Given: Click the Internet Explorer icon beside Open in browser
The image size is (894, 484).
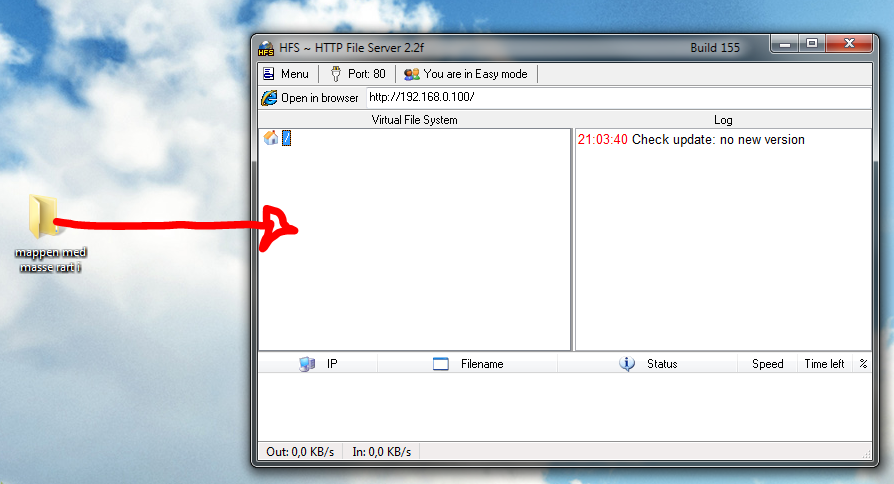Looking at the screenshot, I should pyautogui.click(x=269, y=98).
